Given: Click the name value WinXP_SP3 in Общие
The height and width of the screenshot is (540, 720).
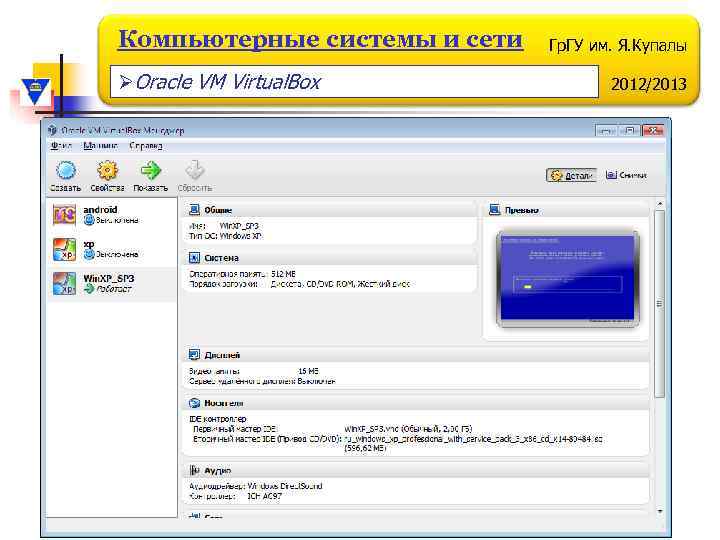Looking at the screenshot, I should 239,226.
